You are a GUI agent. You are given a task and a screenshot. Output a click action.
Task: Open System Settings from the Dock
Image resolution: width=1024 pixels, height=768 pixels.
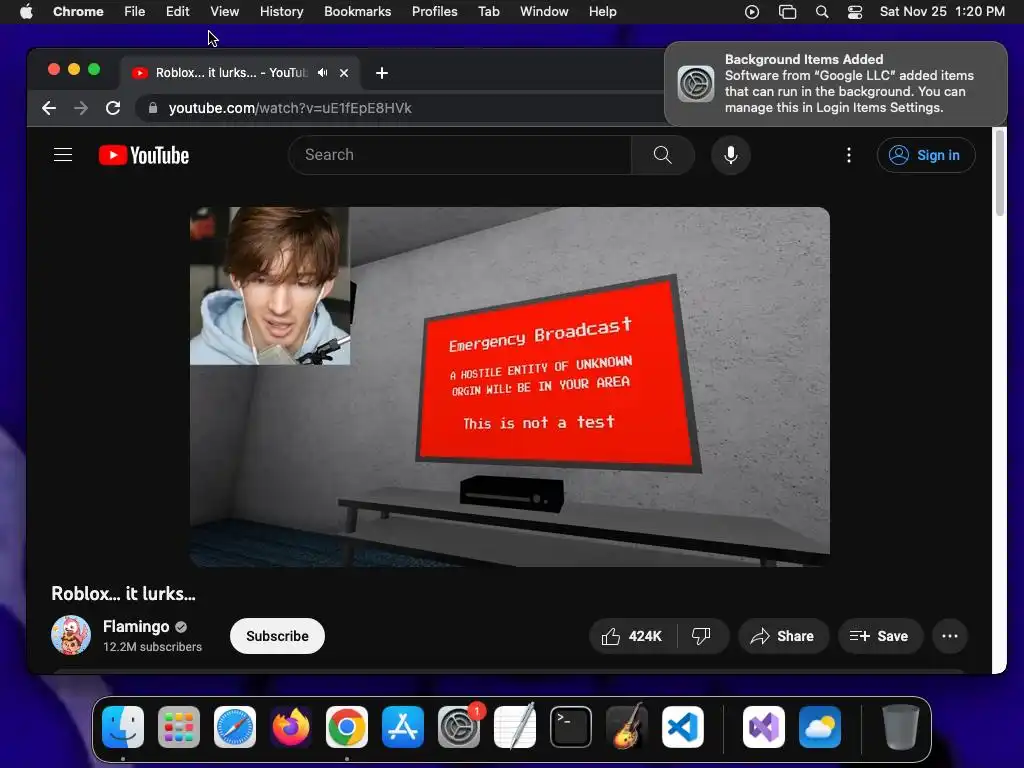coord(459,727)
